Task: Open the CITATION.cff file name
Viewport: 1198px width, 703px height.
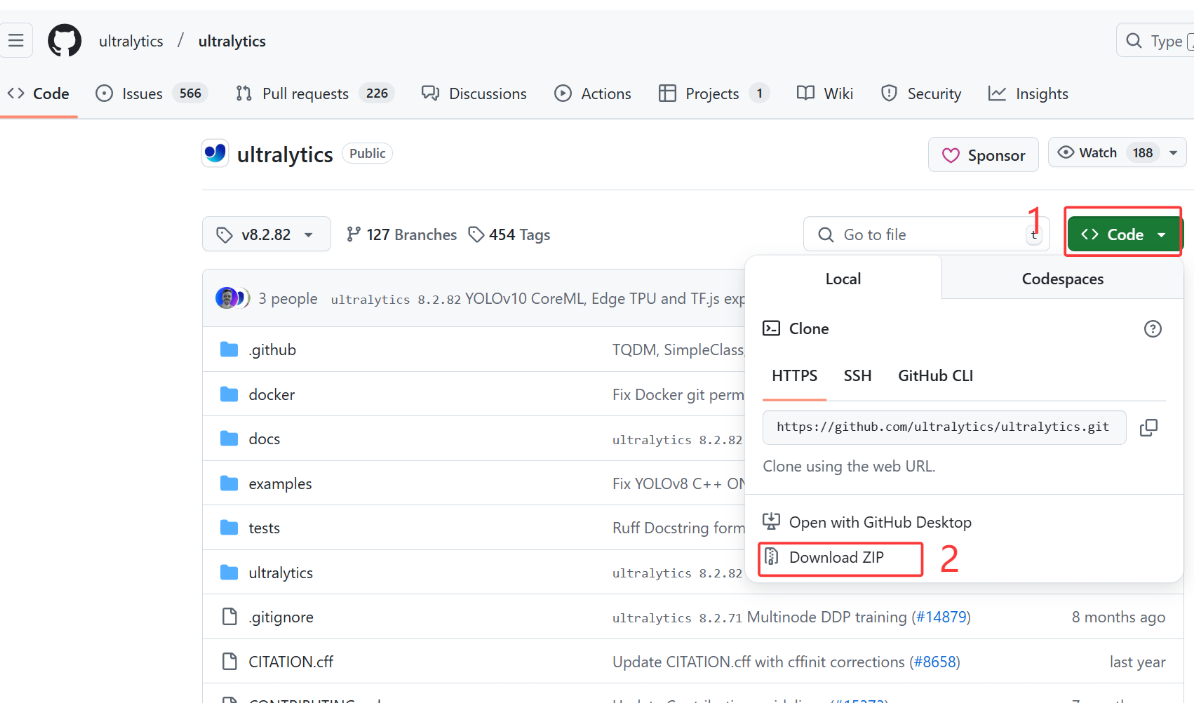Action: [x=290, y=662]
